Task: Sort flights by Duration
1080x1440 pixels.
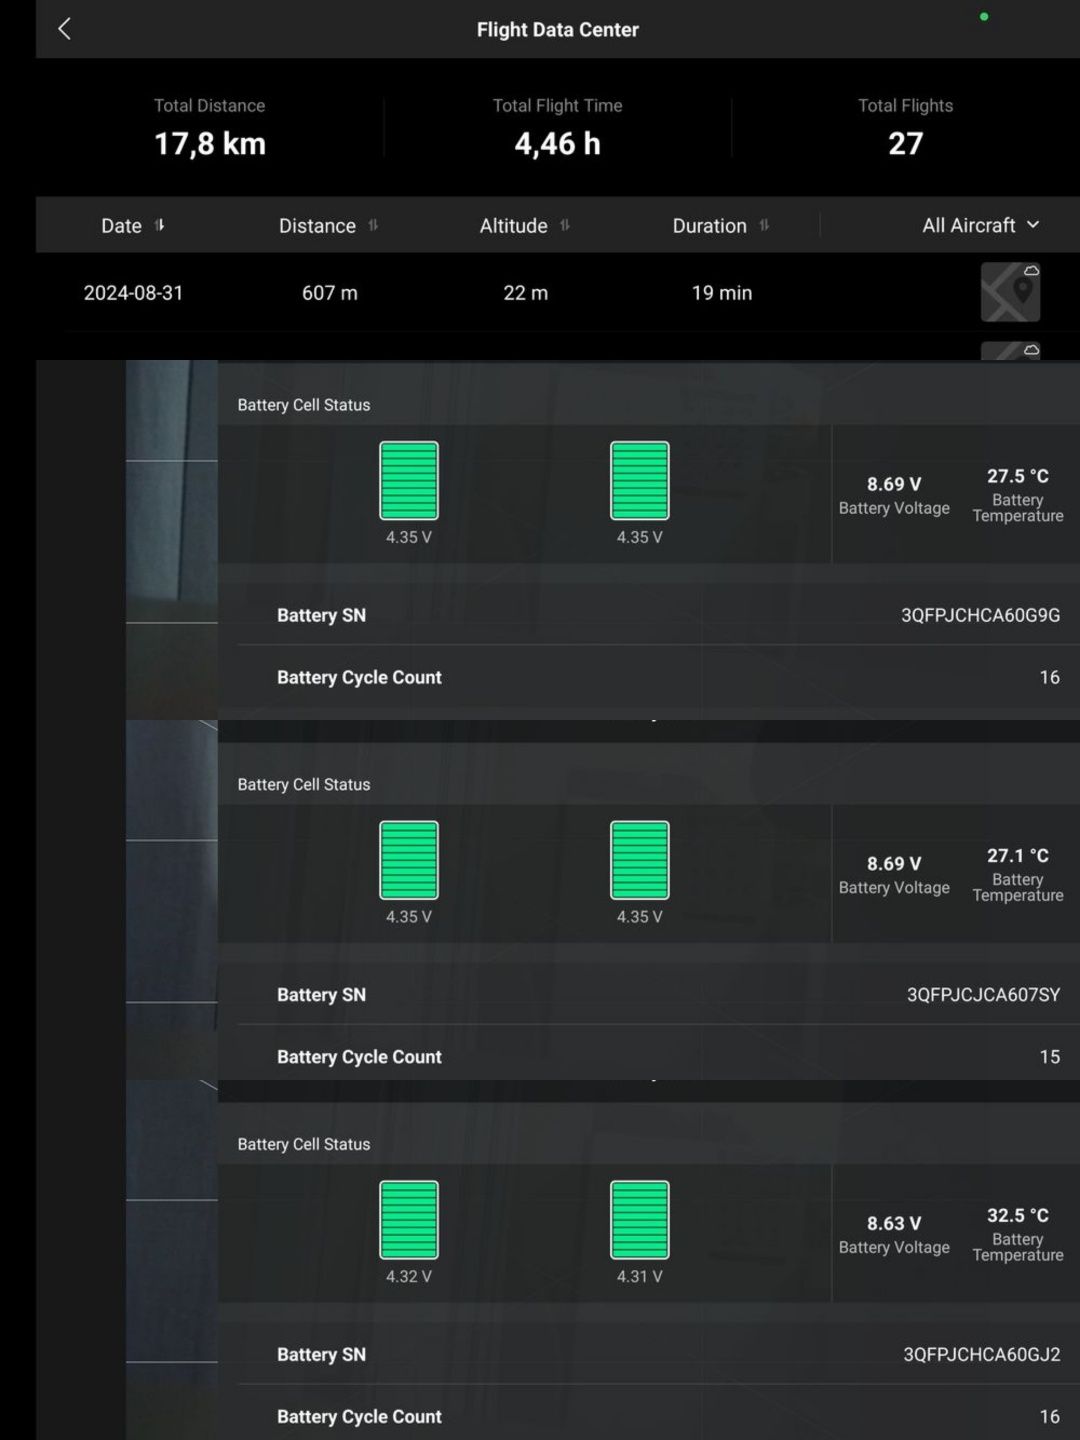Action: click(x=764, y=225)
